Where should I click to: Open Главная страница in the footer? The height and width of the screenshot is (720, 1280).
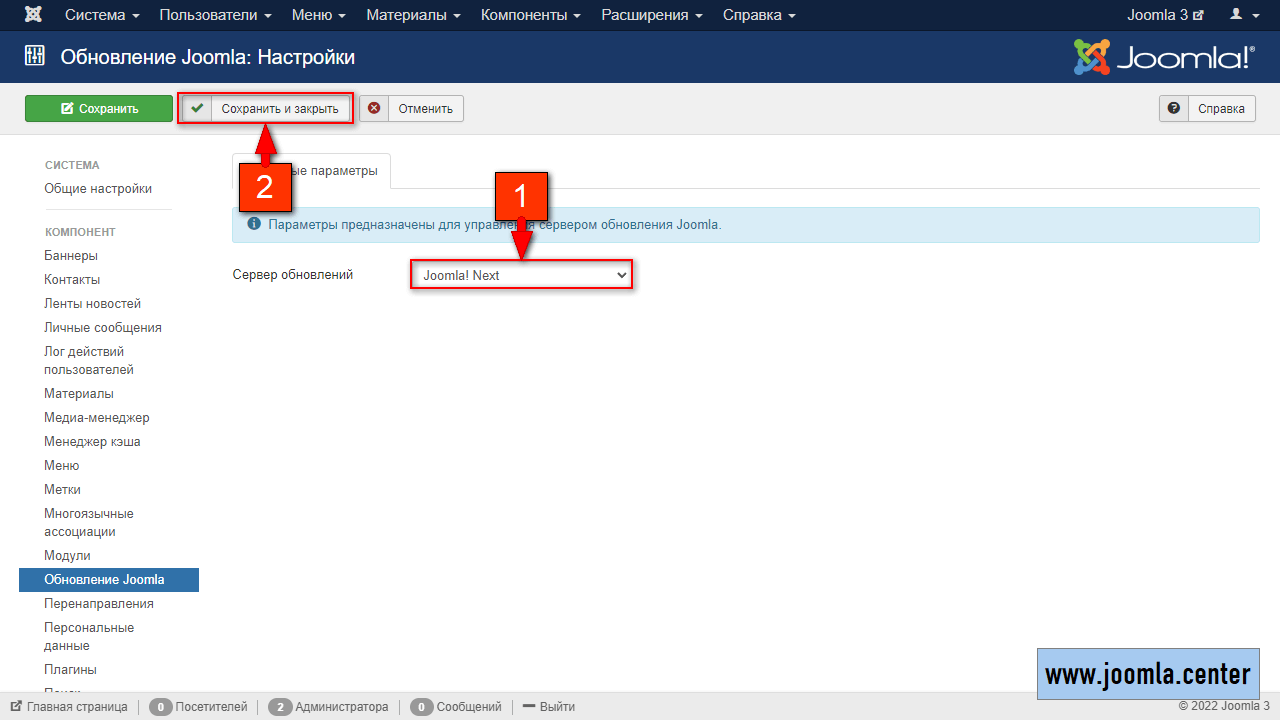point(76,707)
